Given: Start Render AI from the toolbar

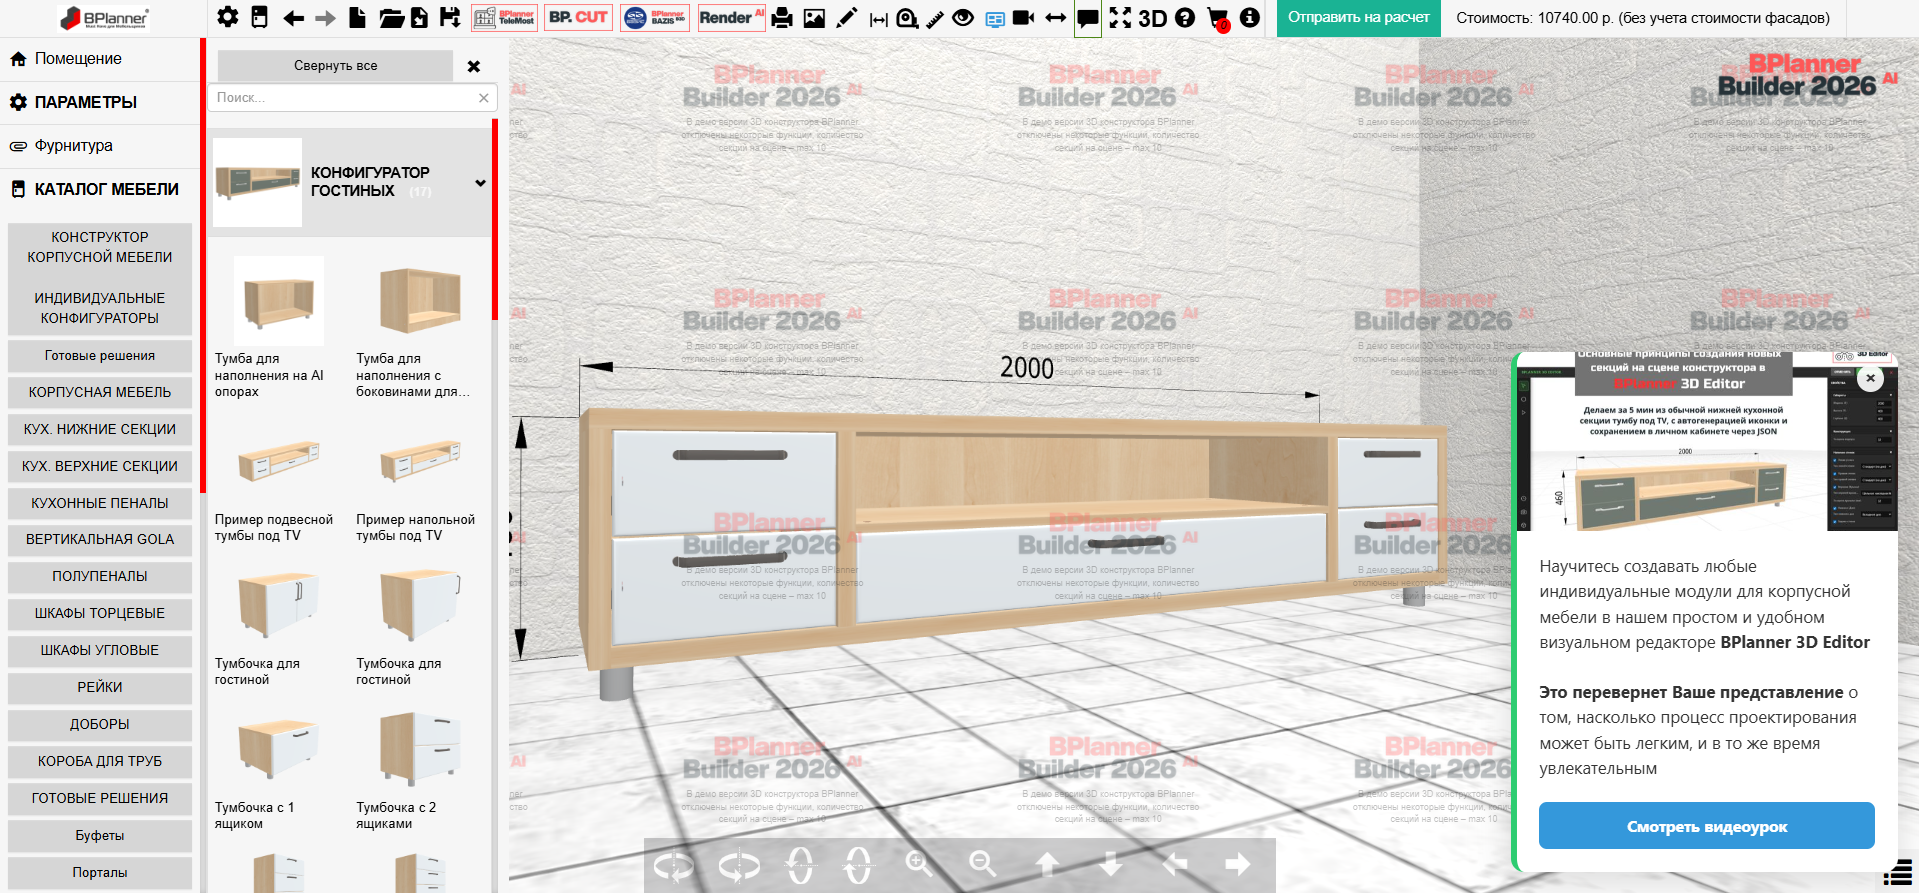Looking at the screenshot, I should point(731,17).
